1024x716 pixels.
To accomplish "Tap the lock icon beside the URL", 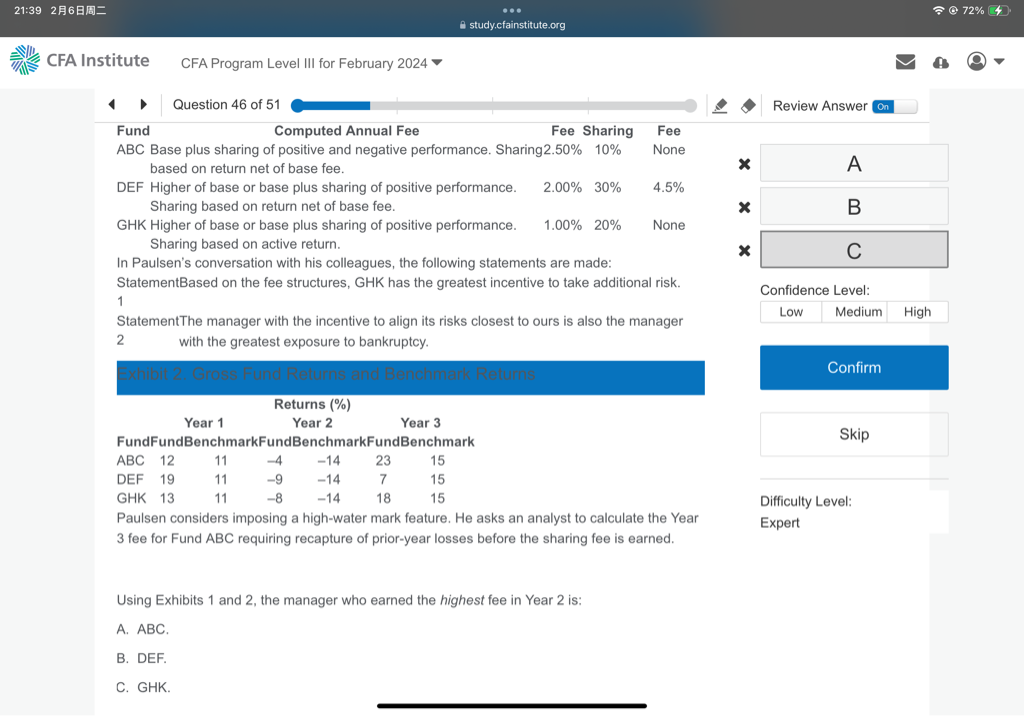I will 462,25.
